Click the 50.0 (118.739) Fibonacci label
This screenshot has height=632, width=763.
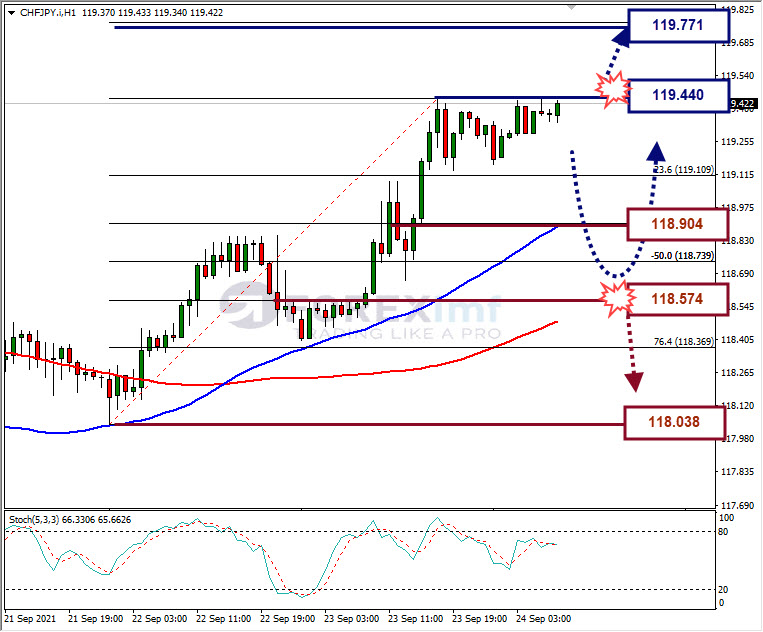pos(683,255)
